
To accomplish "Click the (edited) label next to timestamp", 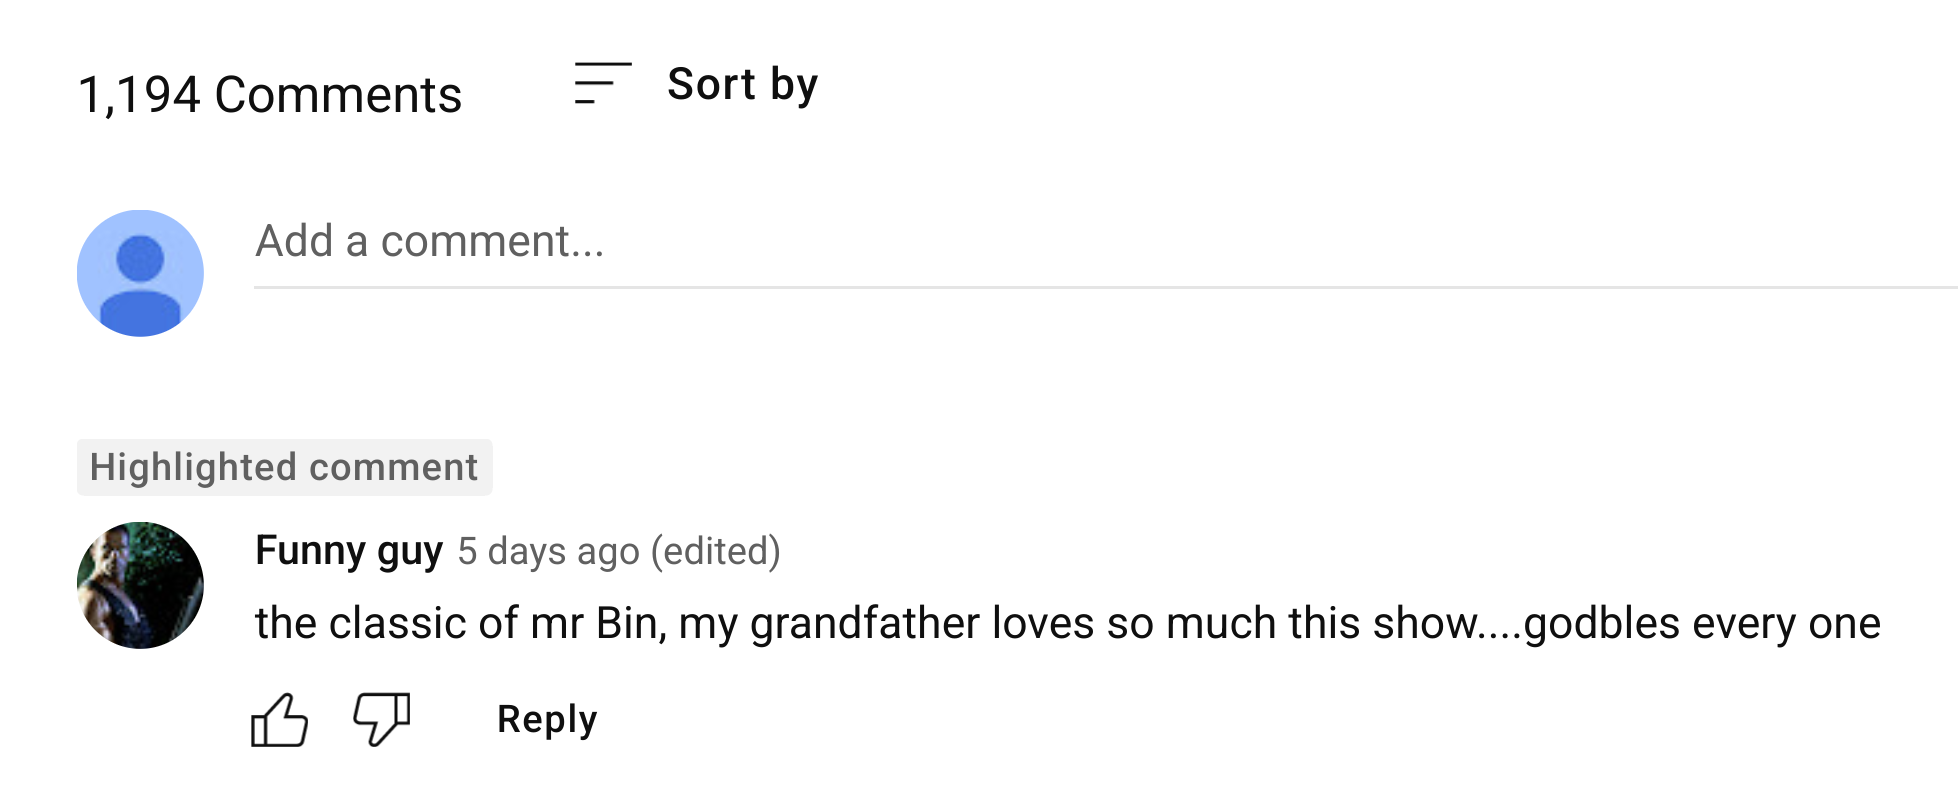I will [x=716, y=551].
